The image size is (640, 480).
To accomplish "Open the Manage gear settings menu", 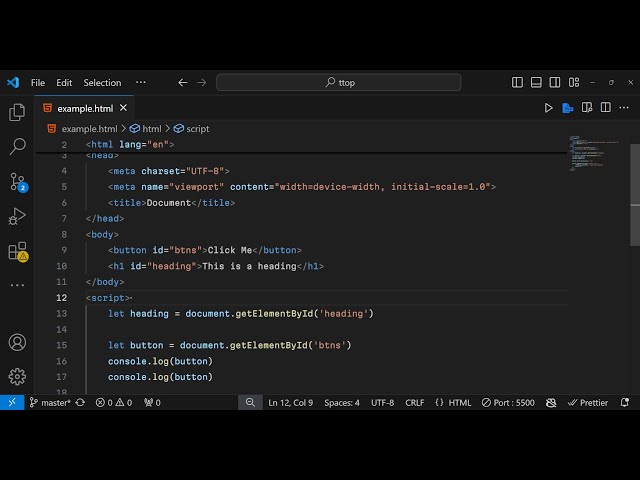I will [x=17, y=376].
